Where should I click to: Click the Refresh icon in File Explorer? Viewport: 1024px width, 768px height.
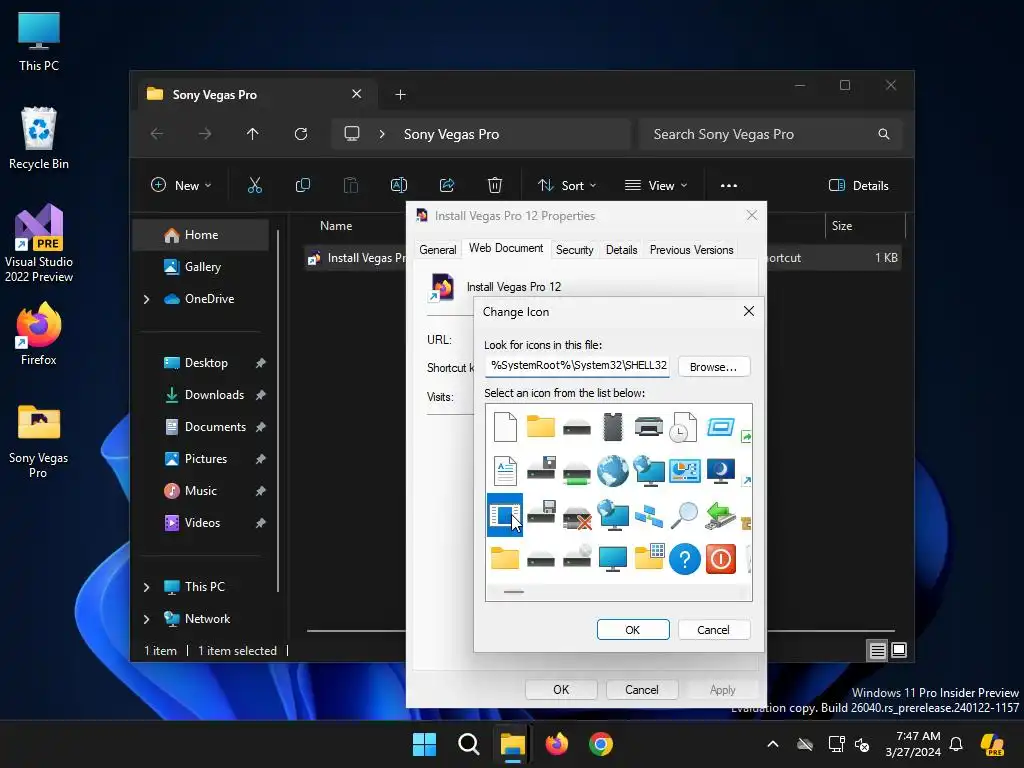(301, 134)
